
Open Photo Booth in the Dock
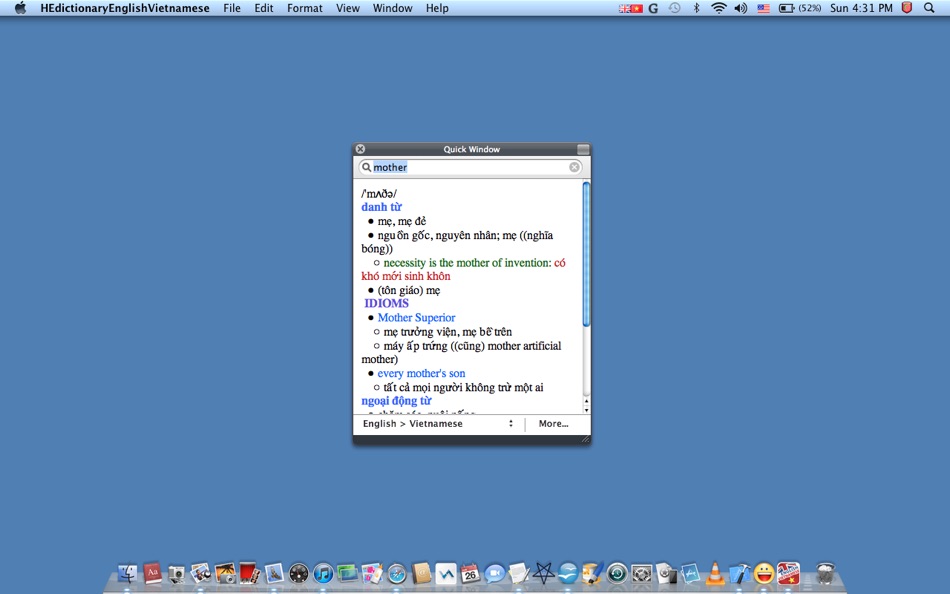point(250,573)
